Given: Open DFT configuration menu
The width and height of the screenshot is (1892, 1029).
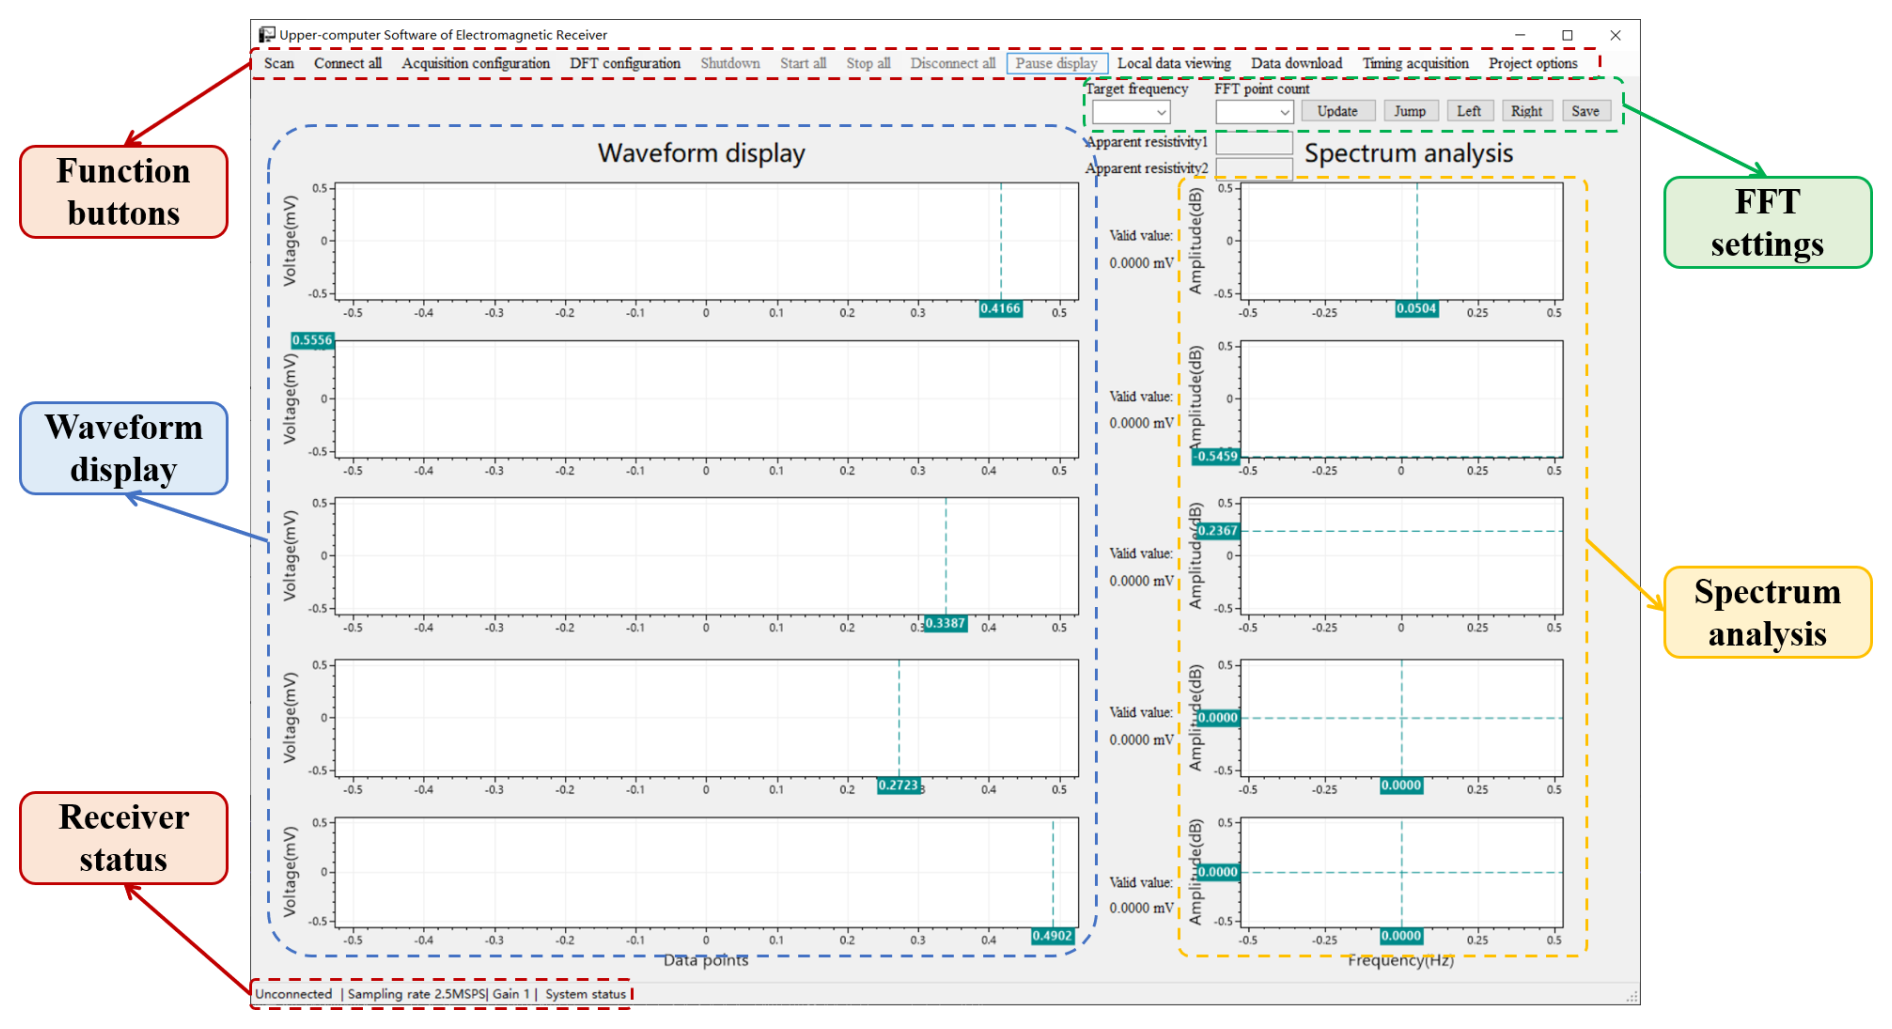Looking at the screenshot, I should point(624,63).
